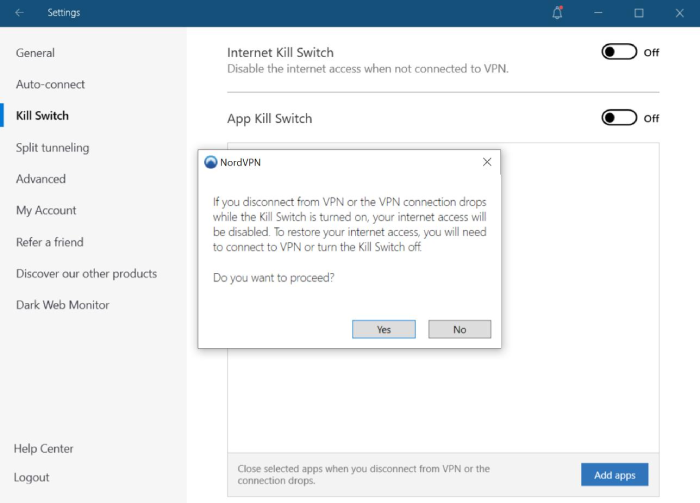Click the 'App Kill Switch' heading

(270, 119)
